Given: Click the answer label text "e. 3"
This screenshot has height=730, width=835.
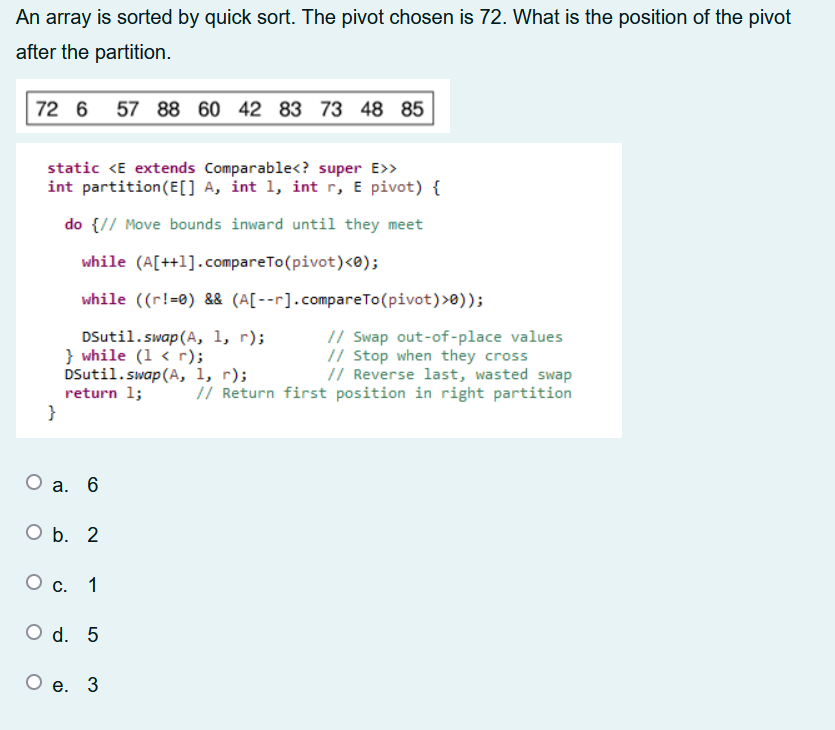Looking at the screenshot, I should tap(75, 684).
